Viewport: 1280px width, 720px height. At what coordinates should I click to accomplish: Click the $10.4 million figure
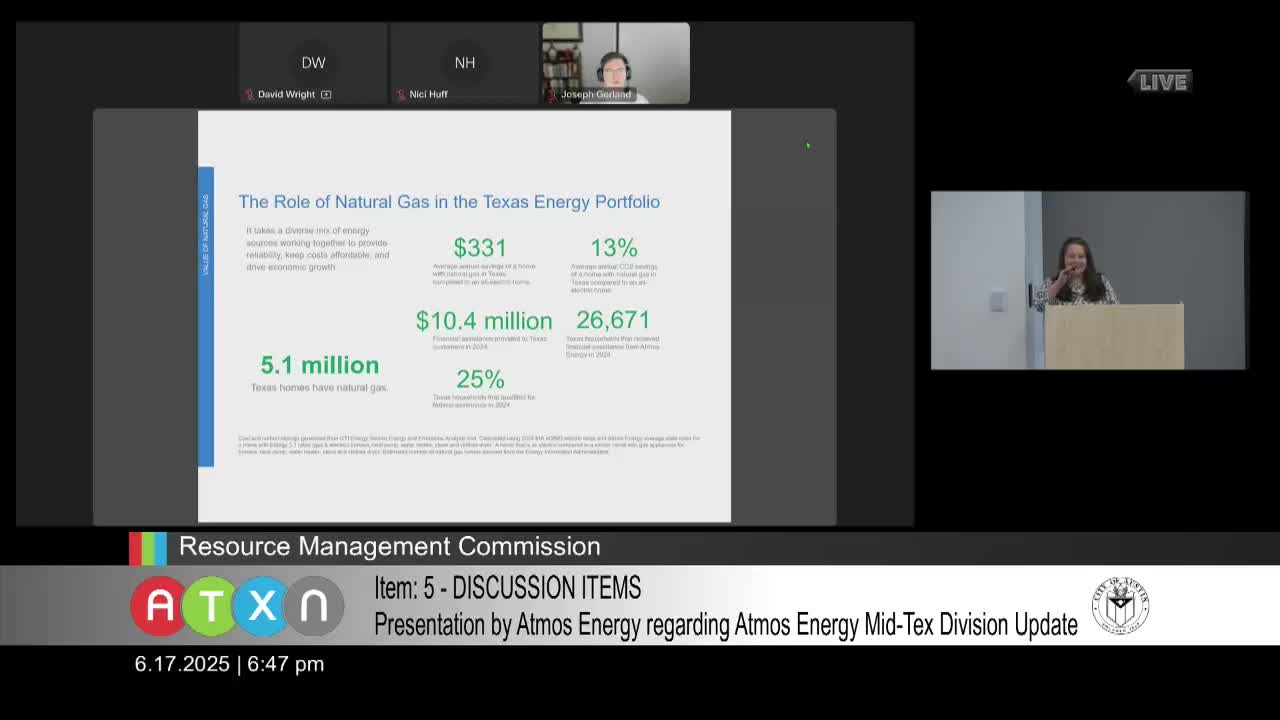(484, 321)
